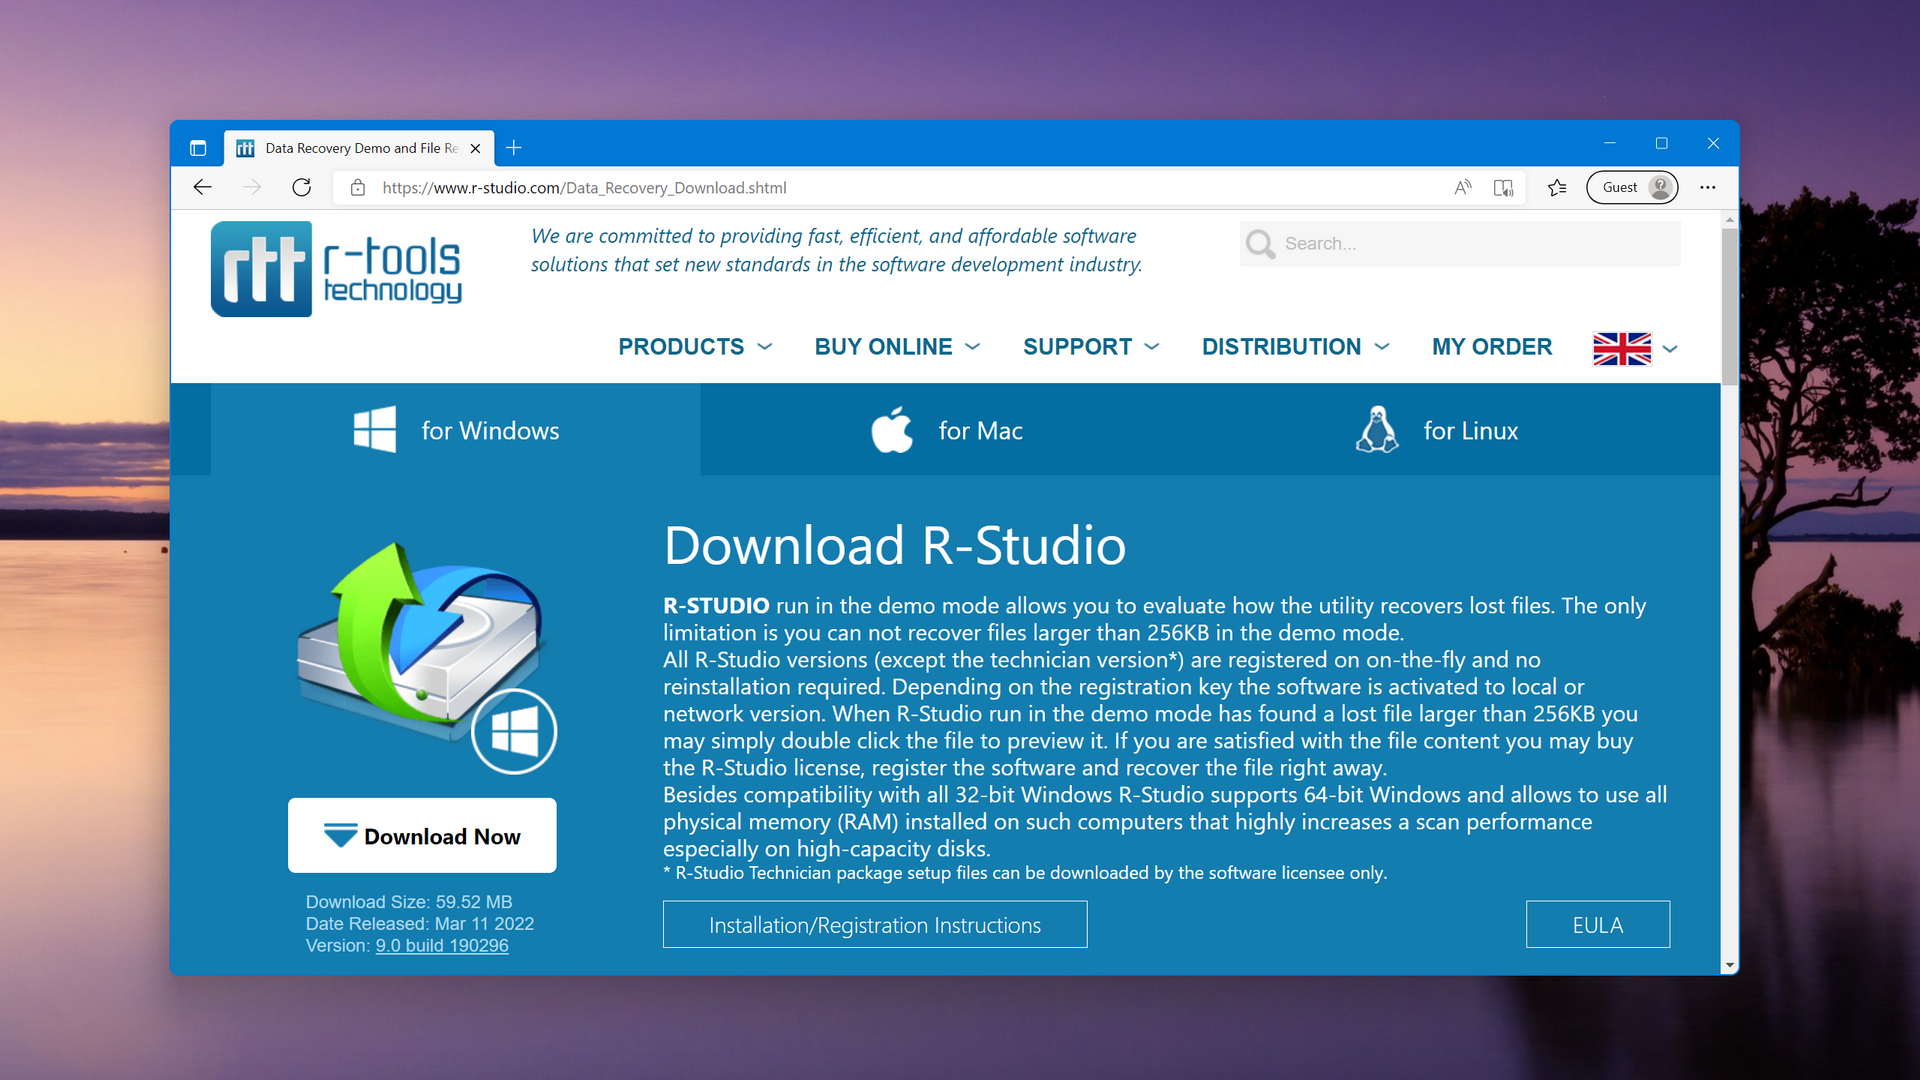The height and width of the screenshot is (1080, 1920).
Task: Close the Data Recovery Demo tab
Action: tap(475, 148)
